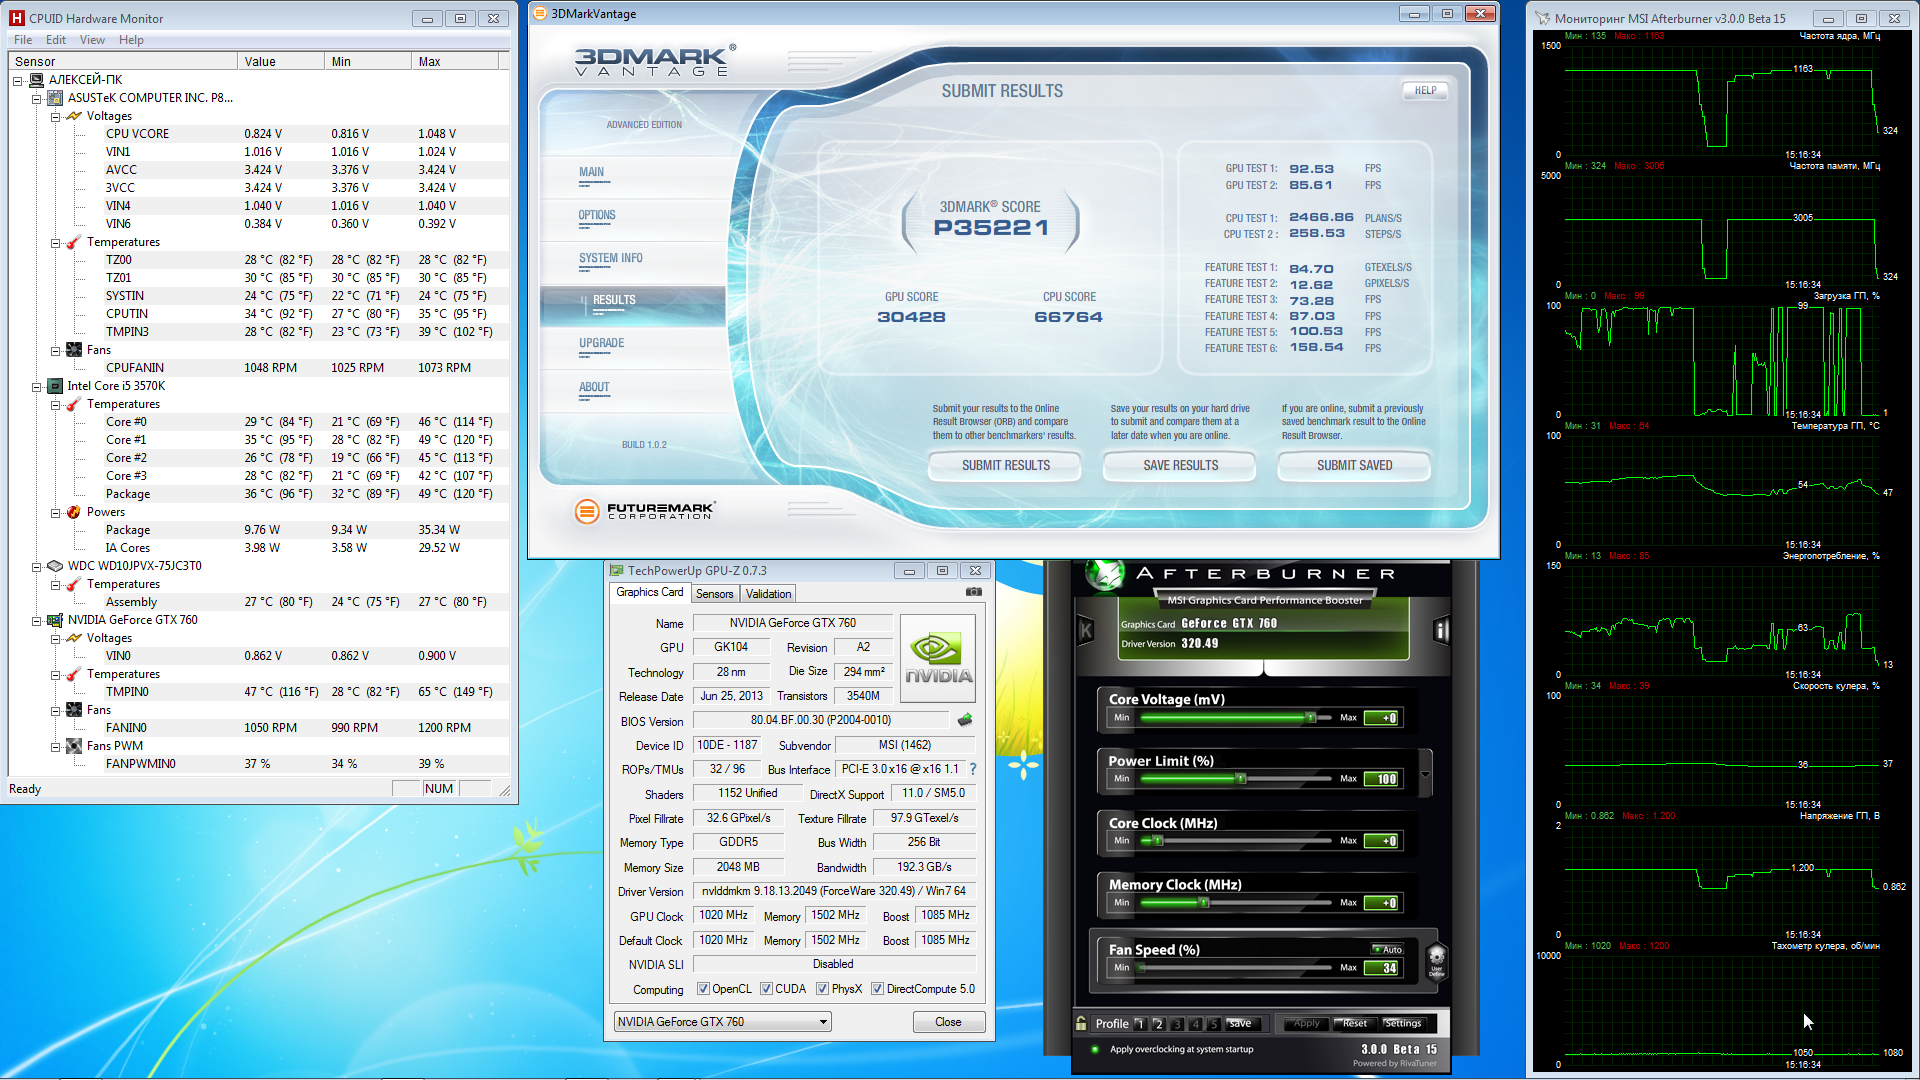Open the Afterburner info panel icon
This screenshot has height=1080, width=1920.
(1441, 631)
